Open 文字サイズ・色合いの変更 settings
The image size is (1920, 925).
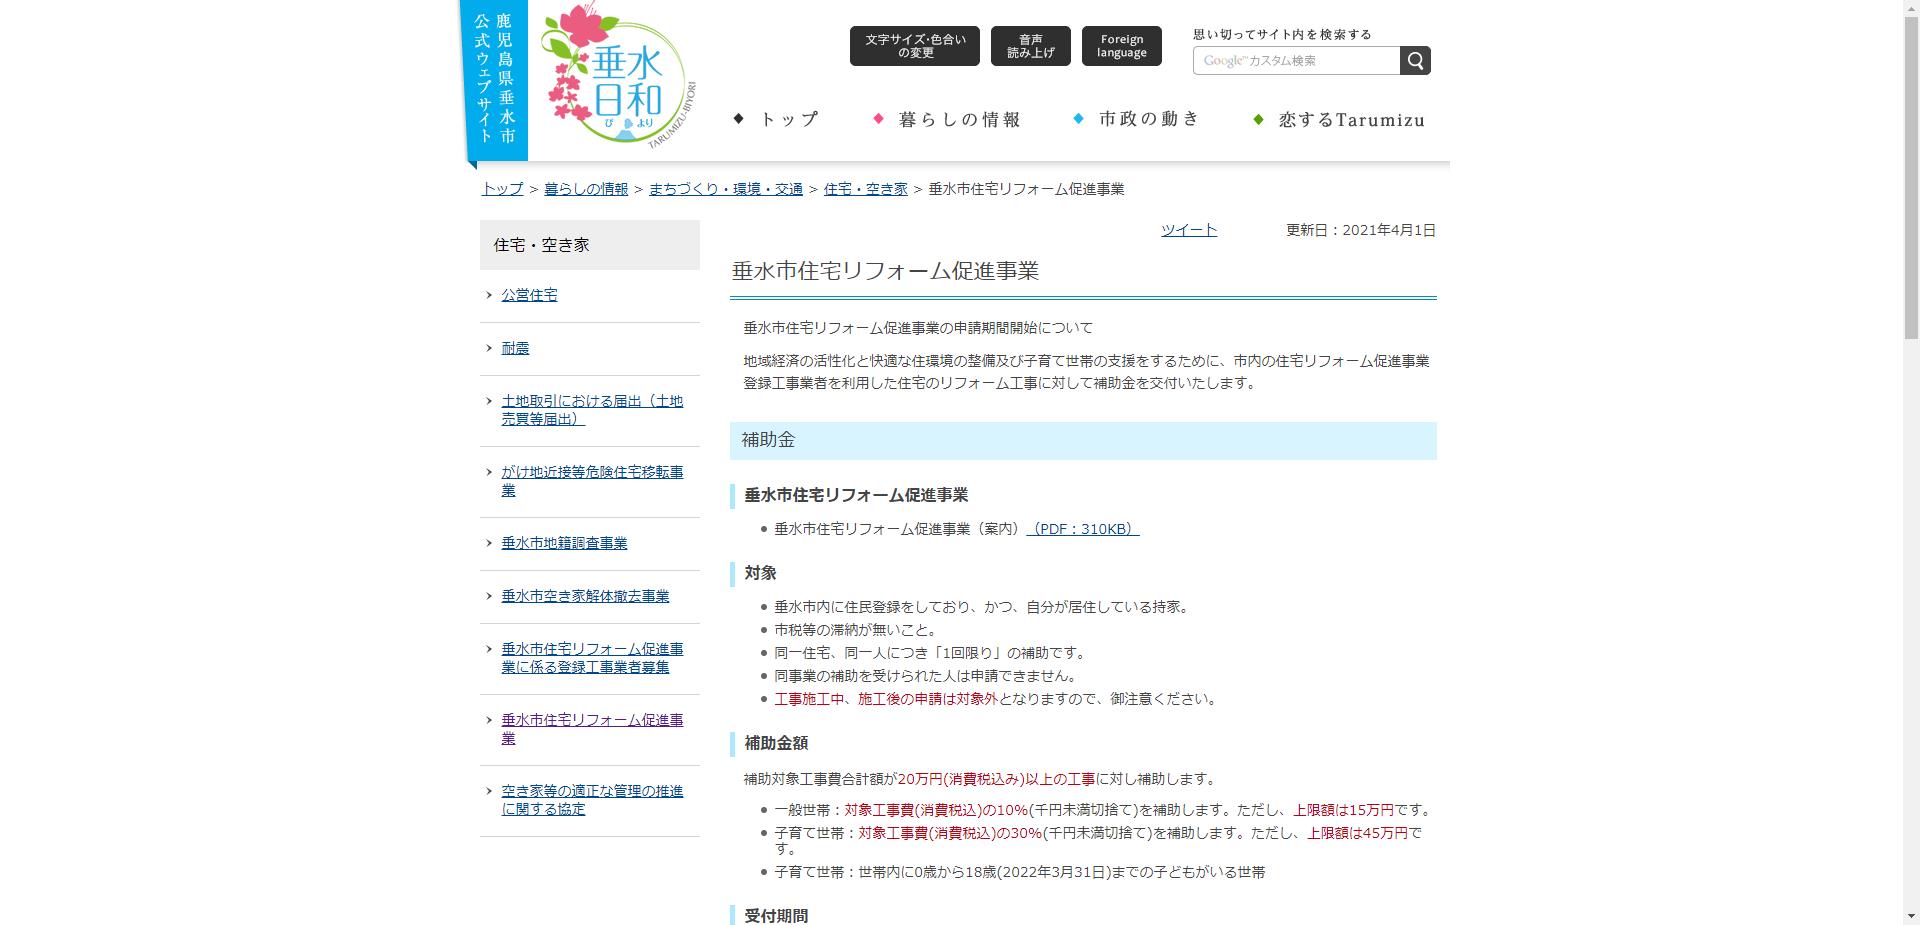tap(915, 45)
